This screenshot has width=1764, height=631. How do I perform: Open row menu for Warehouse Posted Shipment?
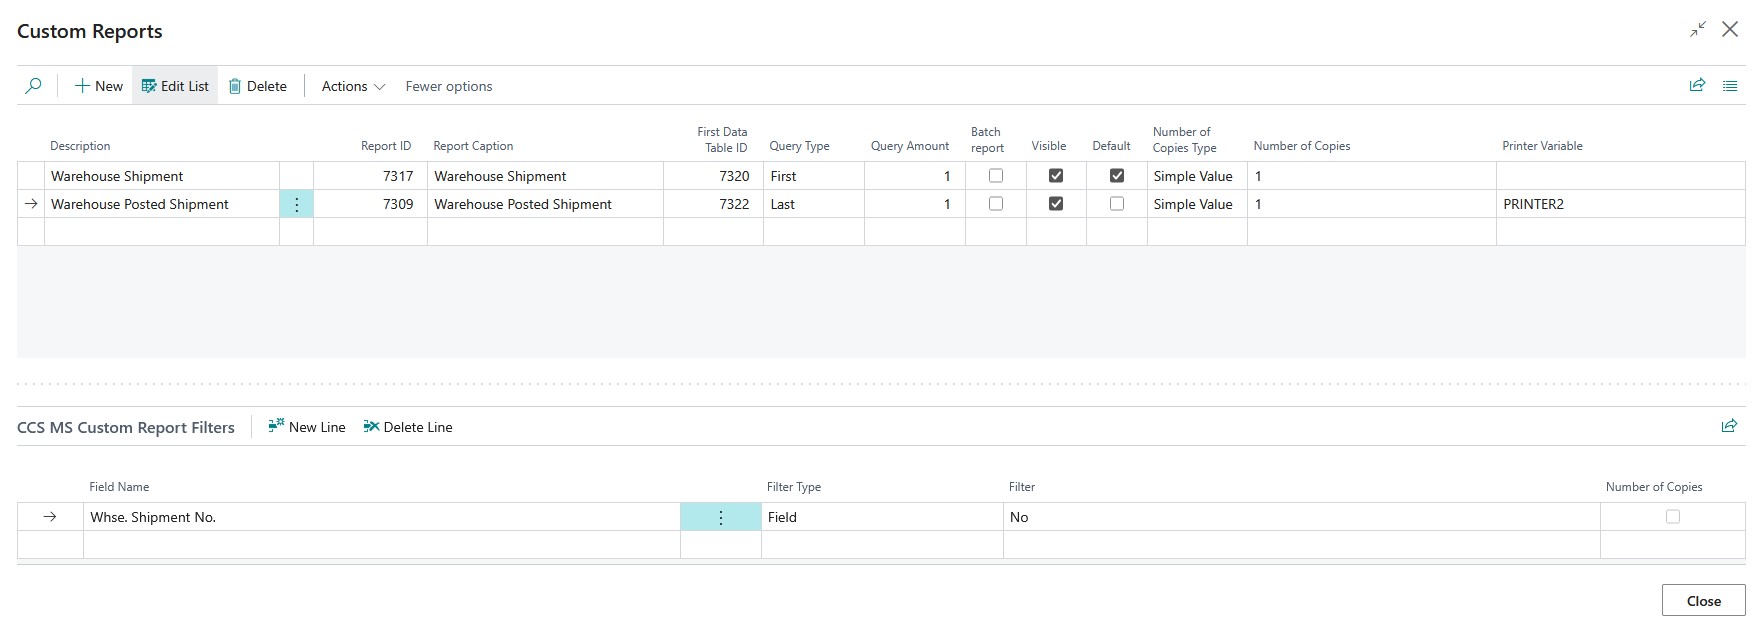(297, 204)
